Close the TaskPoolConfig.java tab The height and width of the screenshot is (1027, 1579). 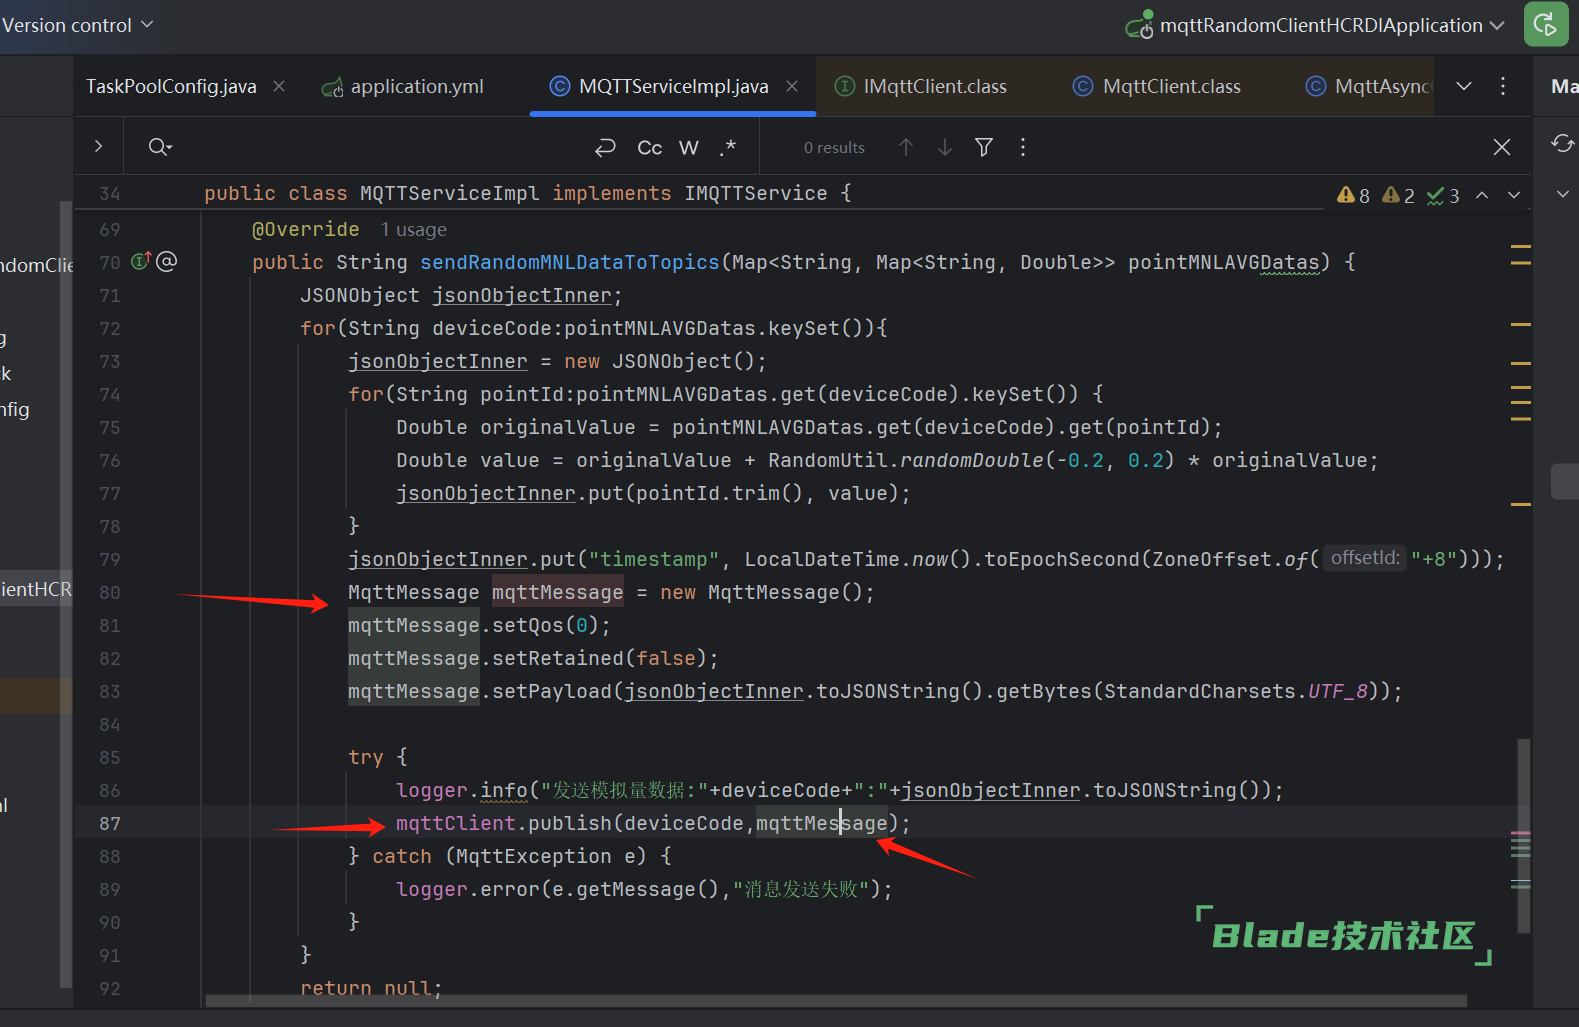click(279, 86)
